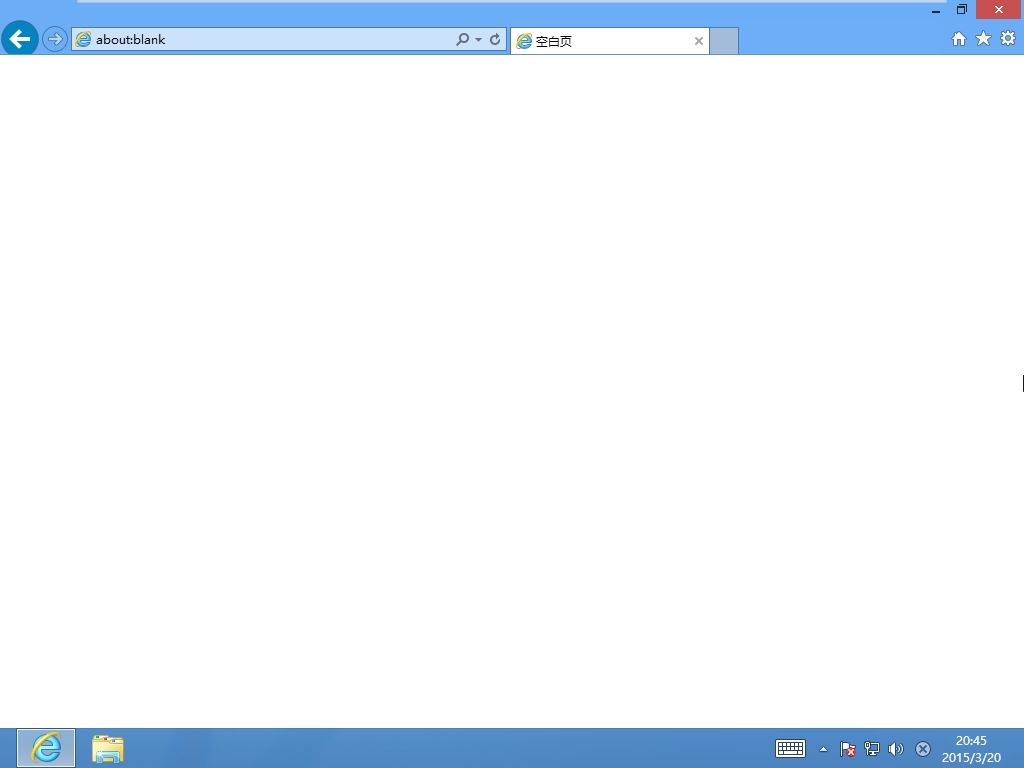Image resolution: width=1024 pixels, height=768 pixels.
Task: Click the Internet Explorer taskbar button
Action: [x=46, y=748]
